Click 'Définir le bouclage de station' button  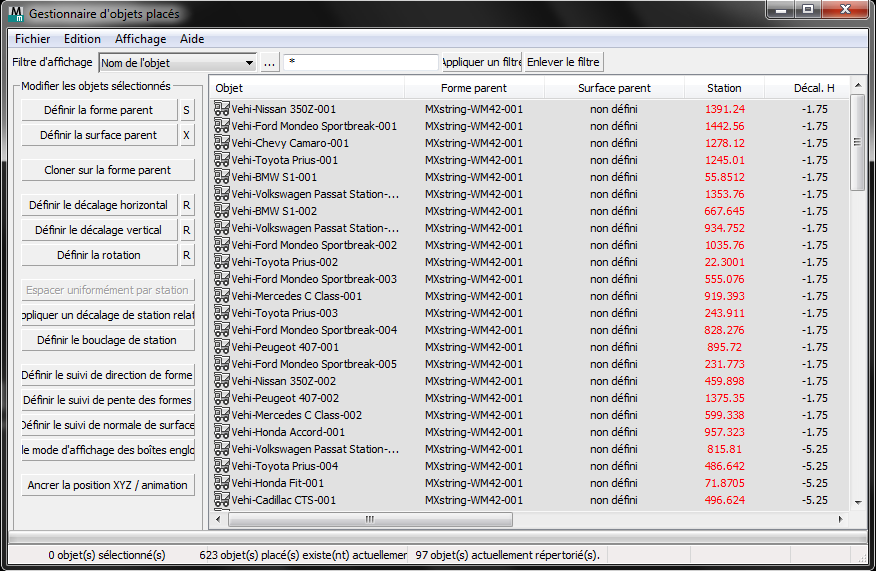click(108, 340)
